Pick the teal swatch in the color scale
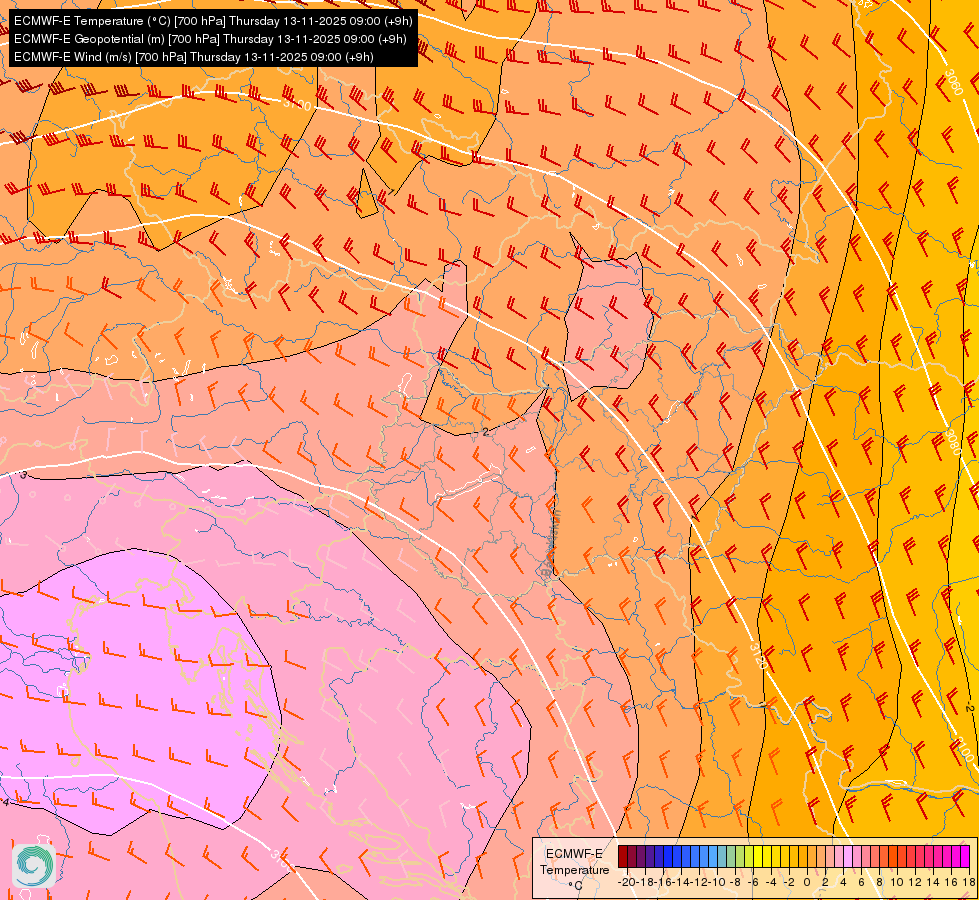979x900 pixels. pos(722,856)
